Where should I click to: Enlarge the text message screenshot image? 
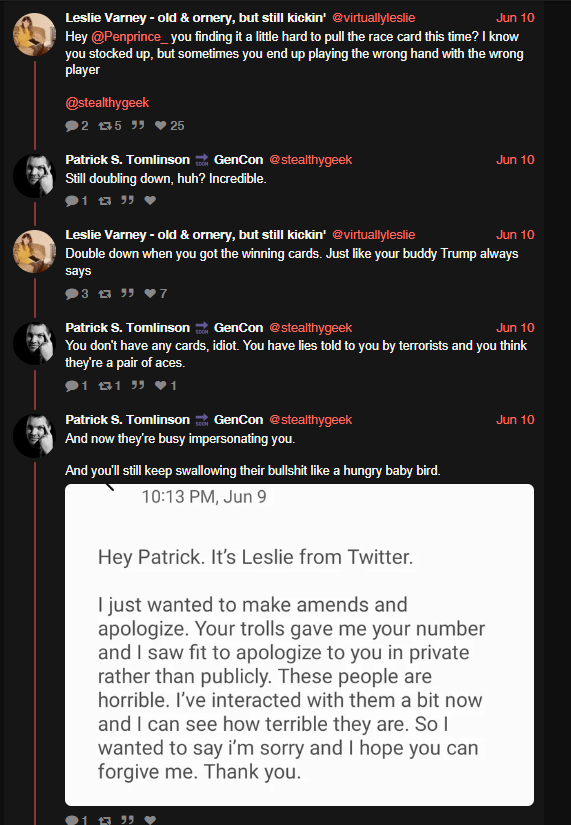click(x=299, y=645)
